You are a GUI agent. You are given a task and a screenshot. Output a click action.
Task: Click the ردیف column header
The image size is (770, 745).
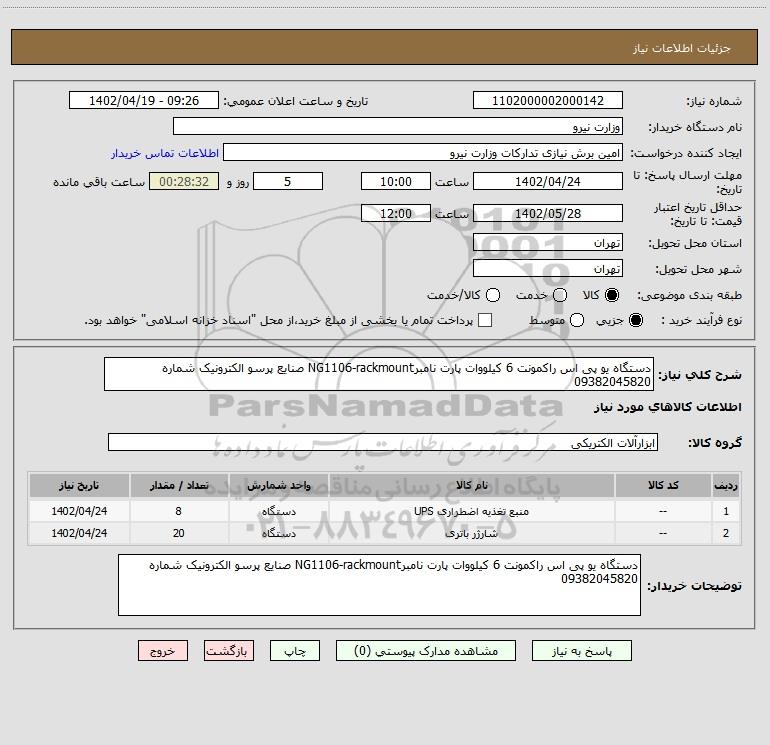point(726,485)
